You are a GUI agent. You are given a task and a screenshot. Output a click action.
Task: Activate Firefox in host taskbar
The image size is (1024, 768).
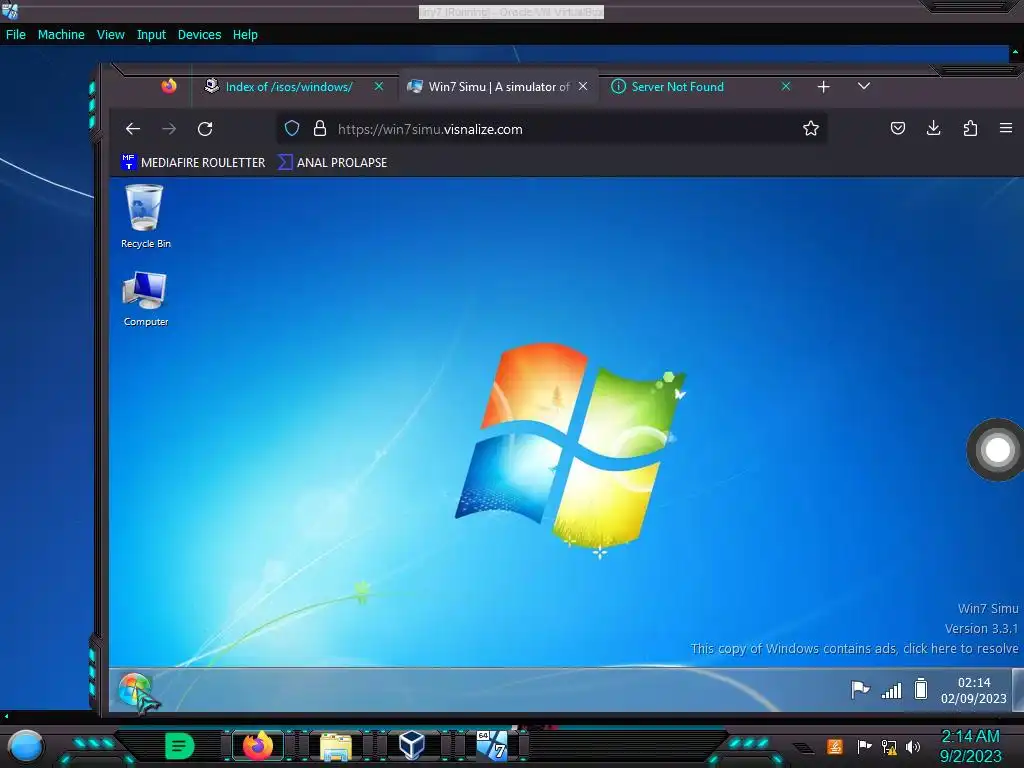pyautogui.click(x=258, y=746)
